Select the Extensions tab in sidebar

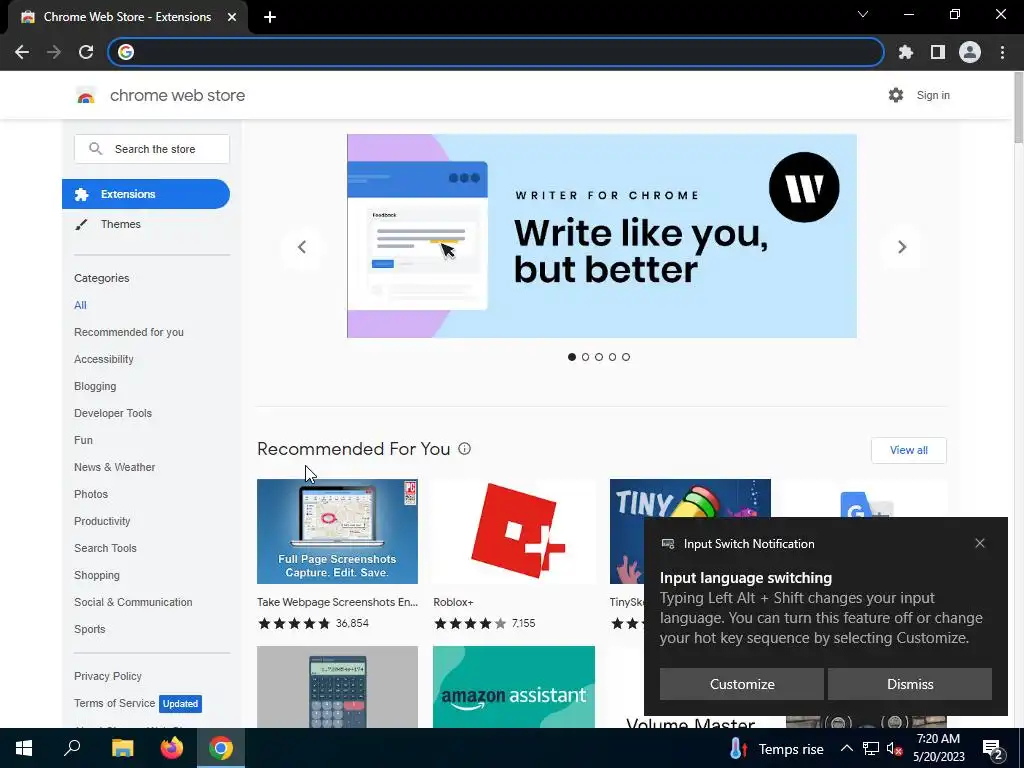(146, 194)
